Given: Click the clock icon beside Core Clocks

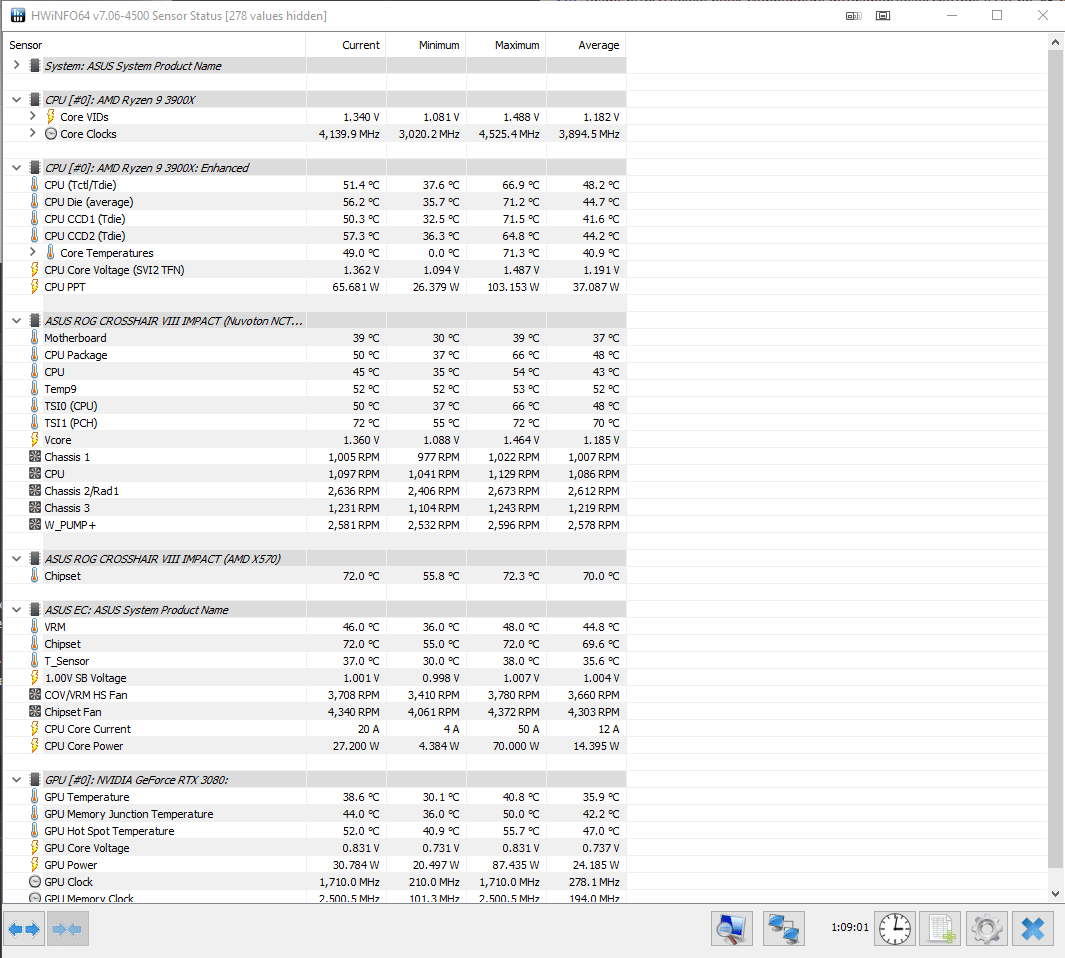Looking at the screenshot, I should pos(50,134).
